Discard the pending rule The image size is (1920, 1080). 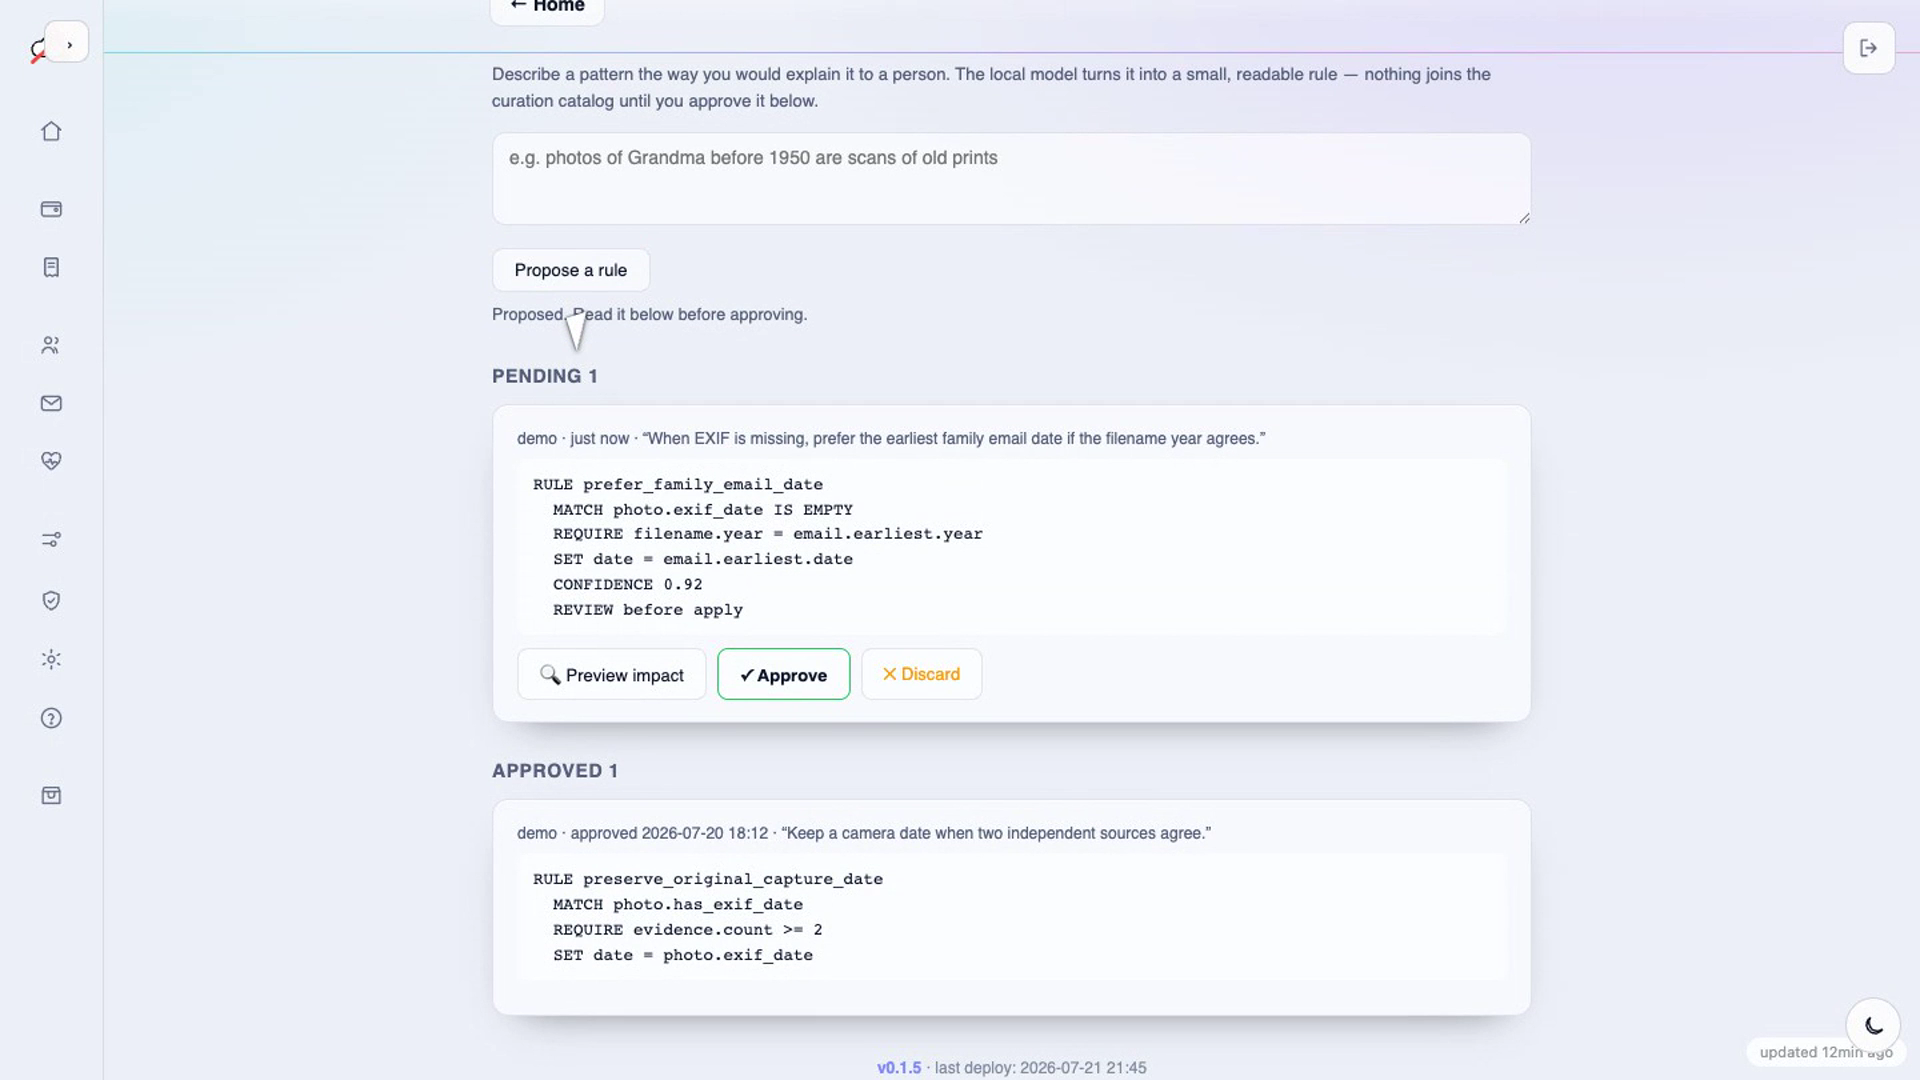[921, 674]
